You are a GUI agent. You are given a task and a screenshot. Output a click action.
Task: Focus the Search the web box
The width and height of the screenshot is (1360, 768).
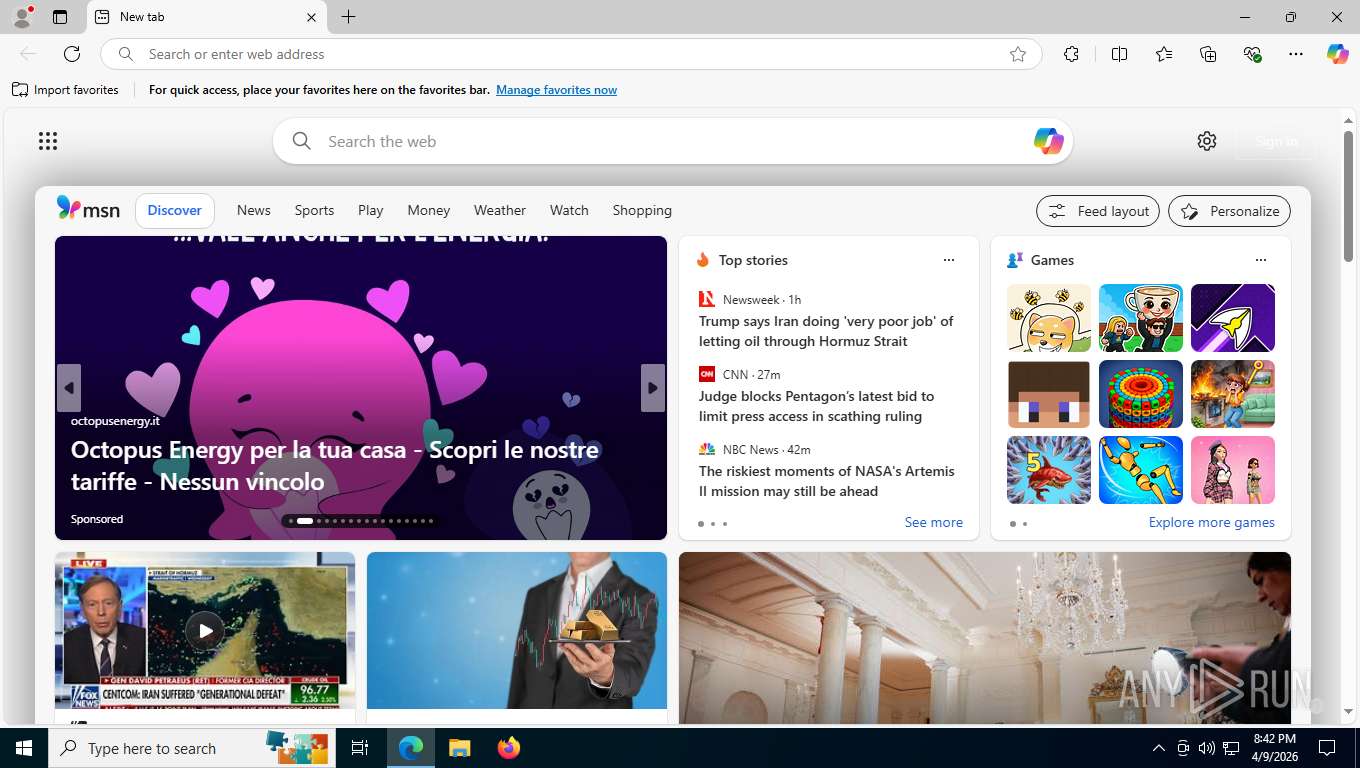pyautogui.click(x=673, y=141)
